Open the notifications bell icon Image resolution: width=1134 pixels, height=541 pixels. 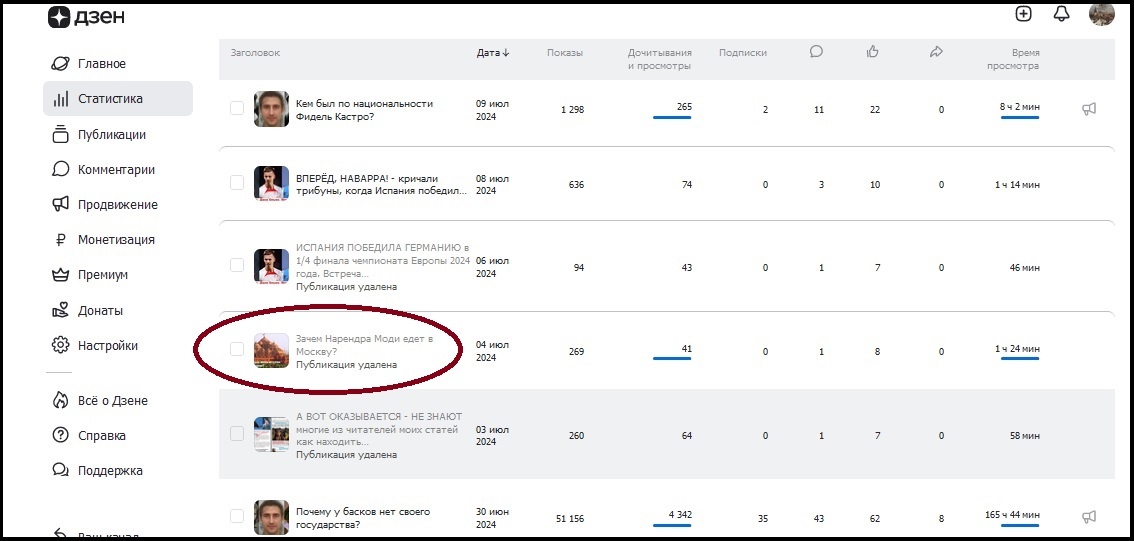(x=1062, y=14)
